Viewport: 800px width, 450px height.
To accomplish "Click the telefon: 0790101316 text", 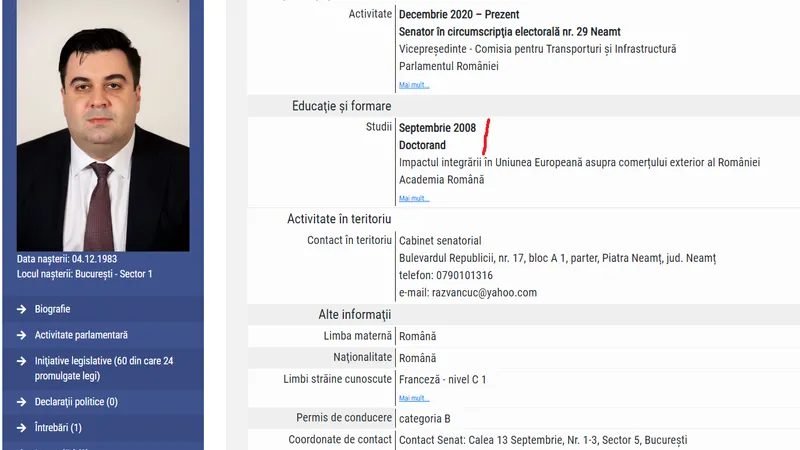I will 446,276.
